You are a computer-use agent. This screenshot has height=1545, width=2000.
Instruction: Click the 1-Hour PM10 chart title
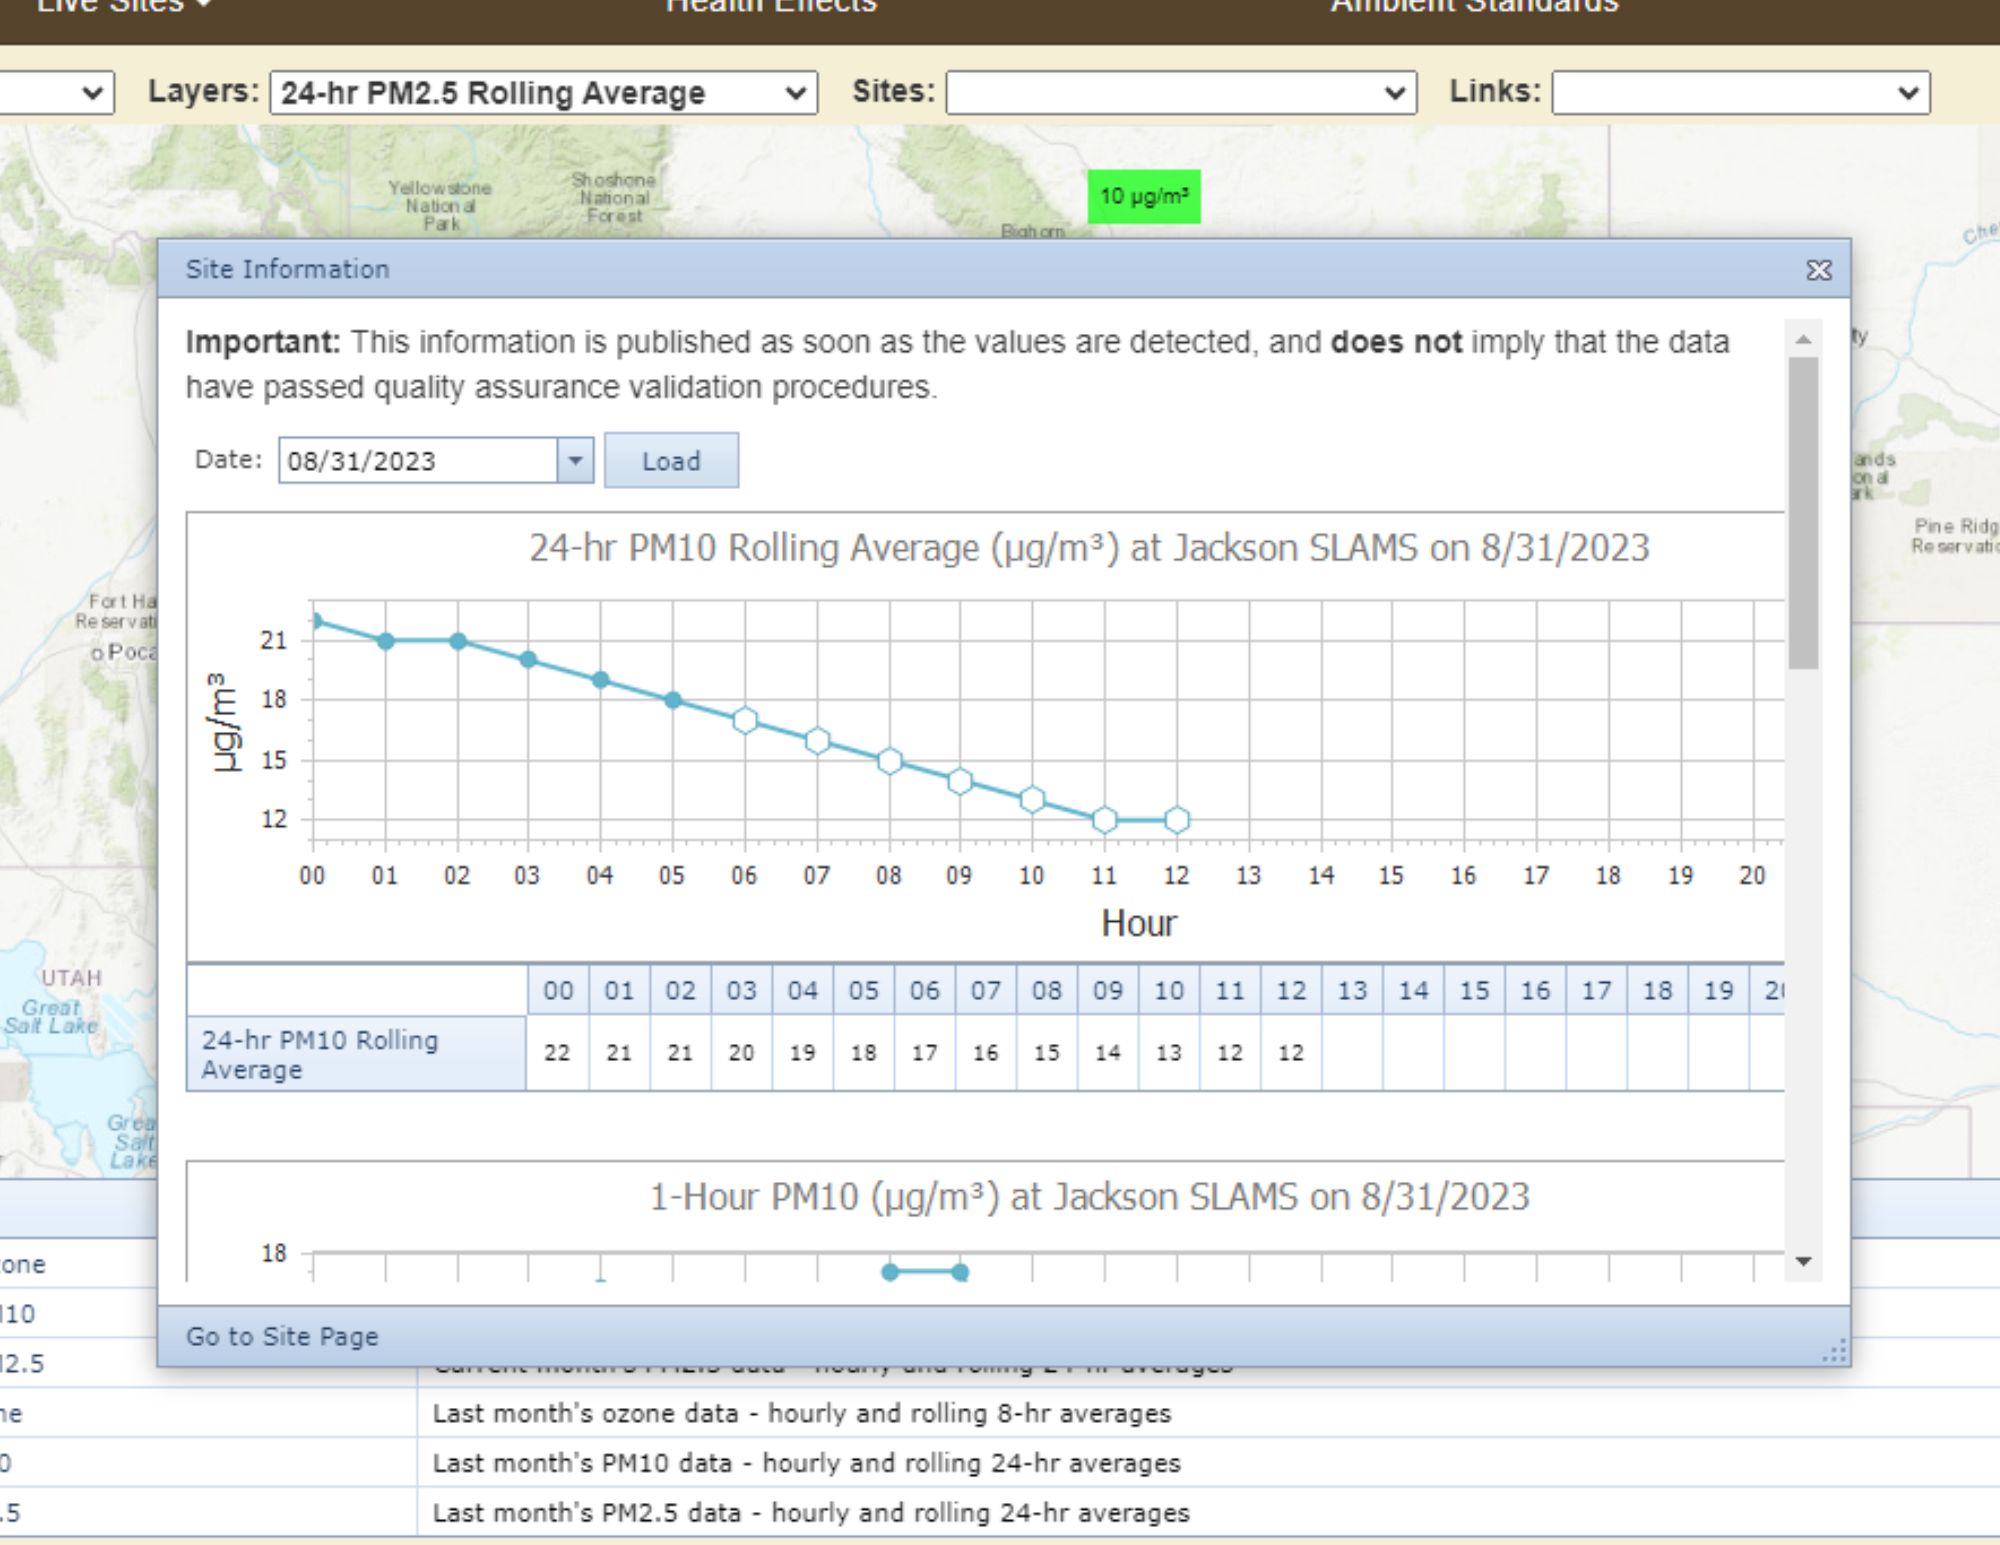pyautogui.click(x=1089, y=1197)
